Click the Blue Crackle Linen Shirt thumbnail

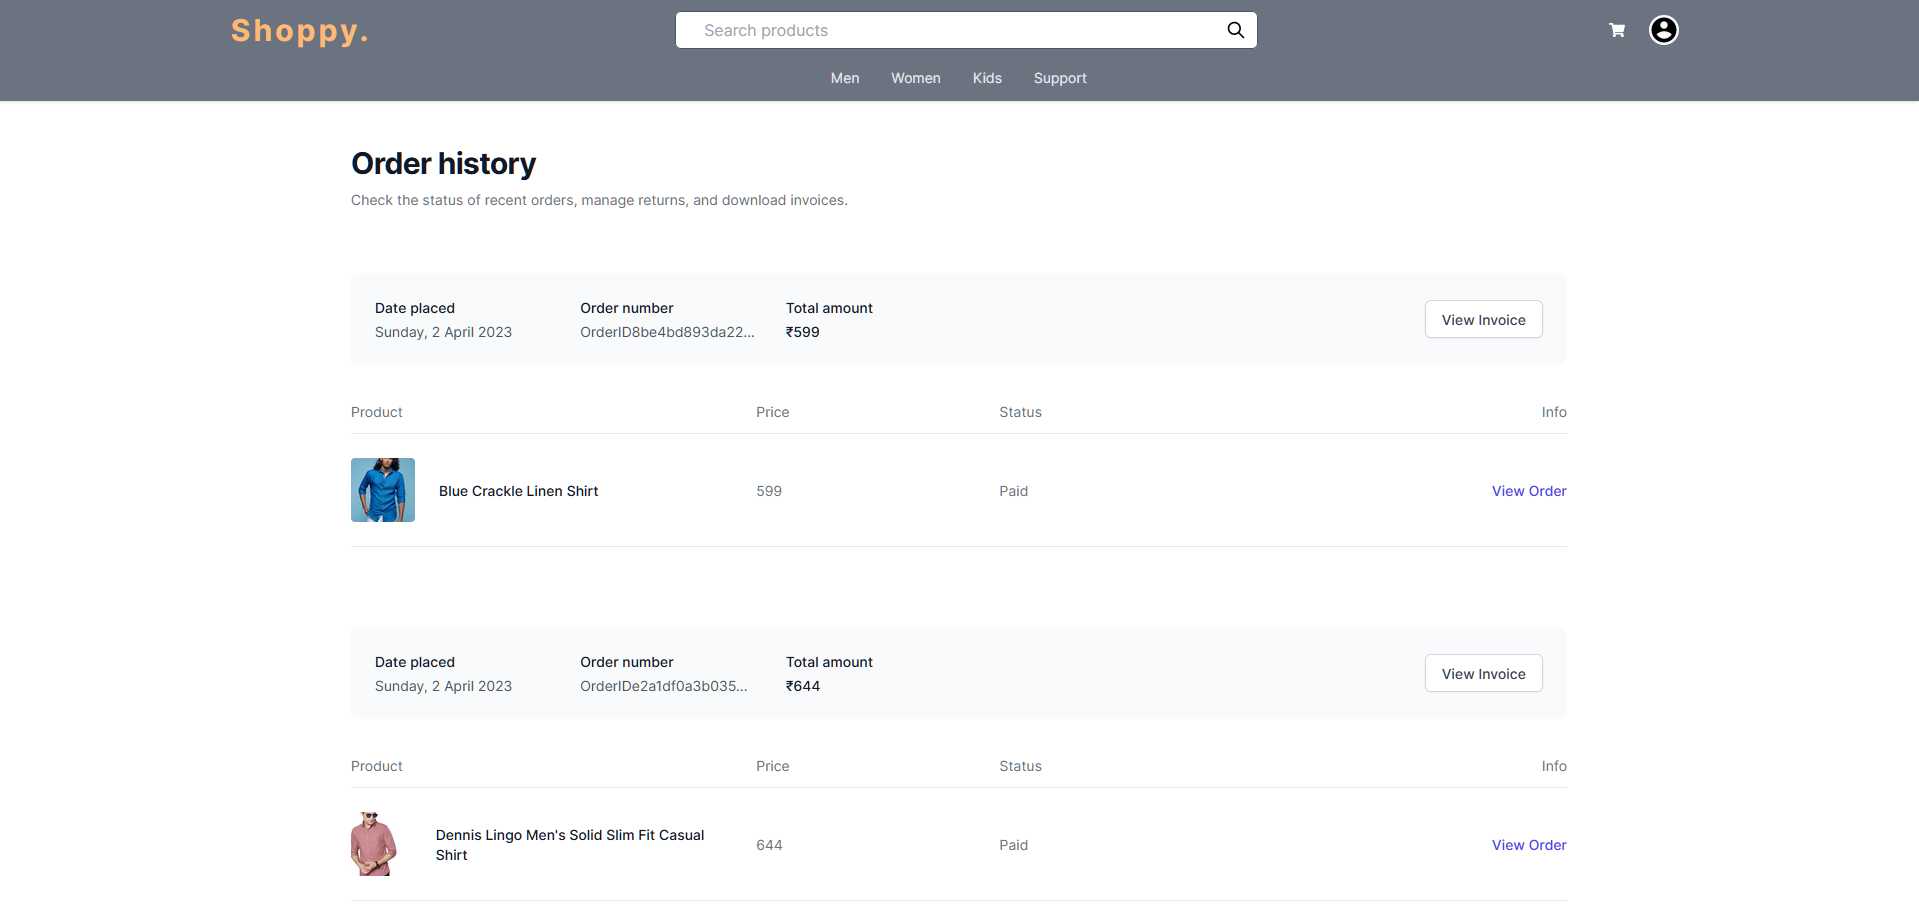tap(382, 489)
